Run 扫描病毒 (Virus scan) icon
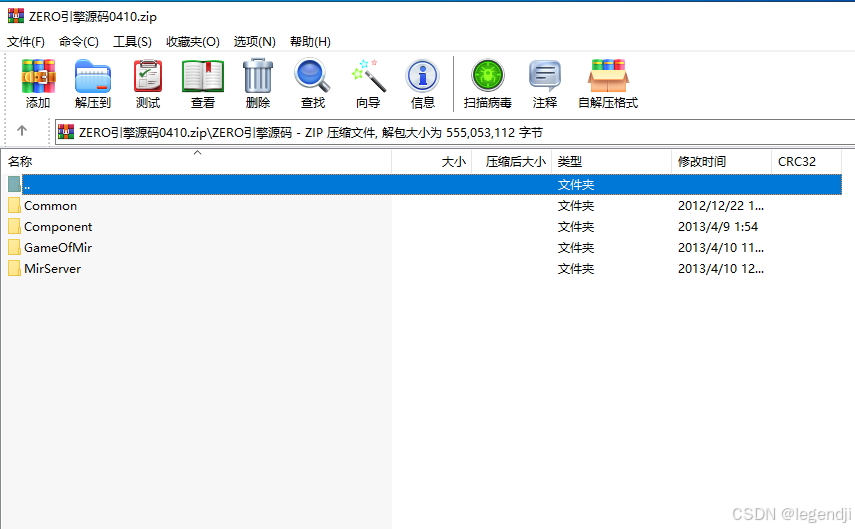The width and height of the screenshot is (855, 529). pos(487,76)
